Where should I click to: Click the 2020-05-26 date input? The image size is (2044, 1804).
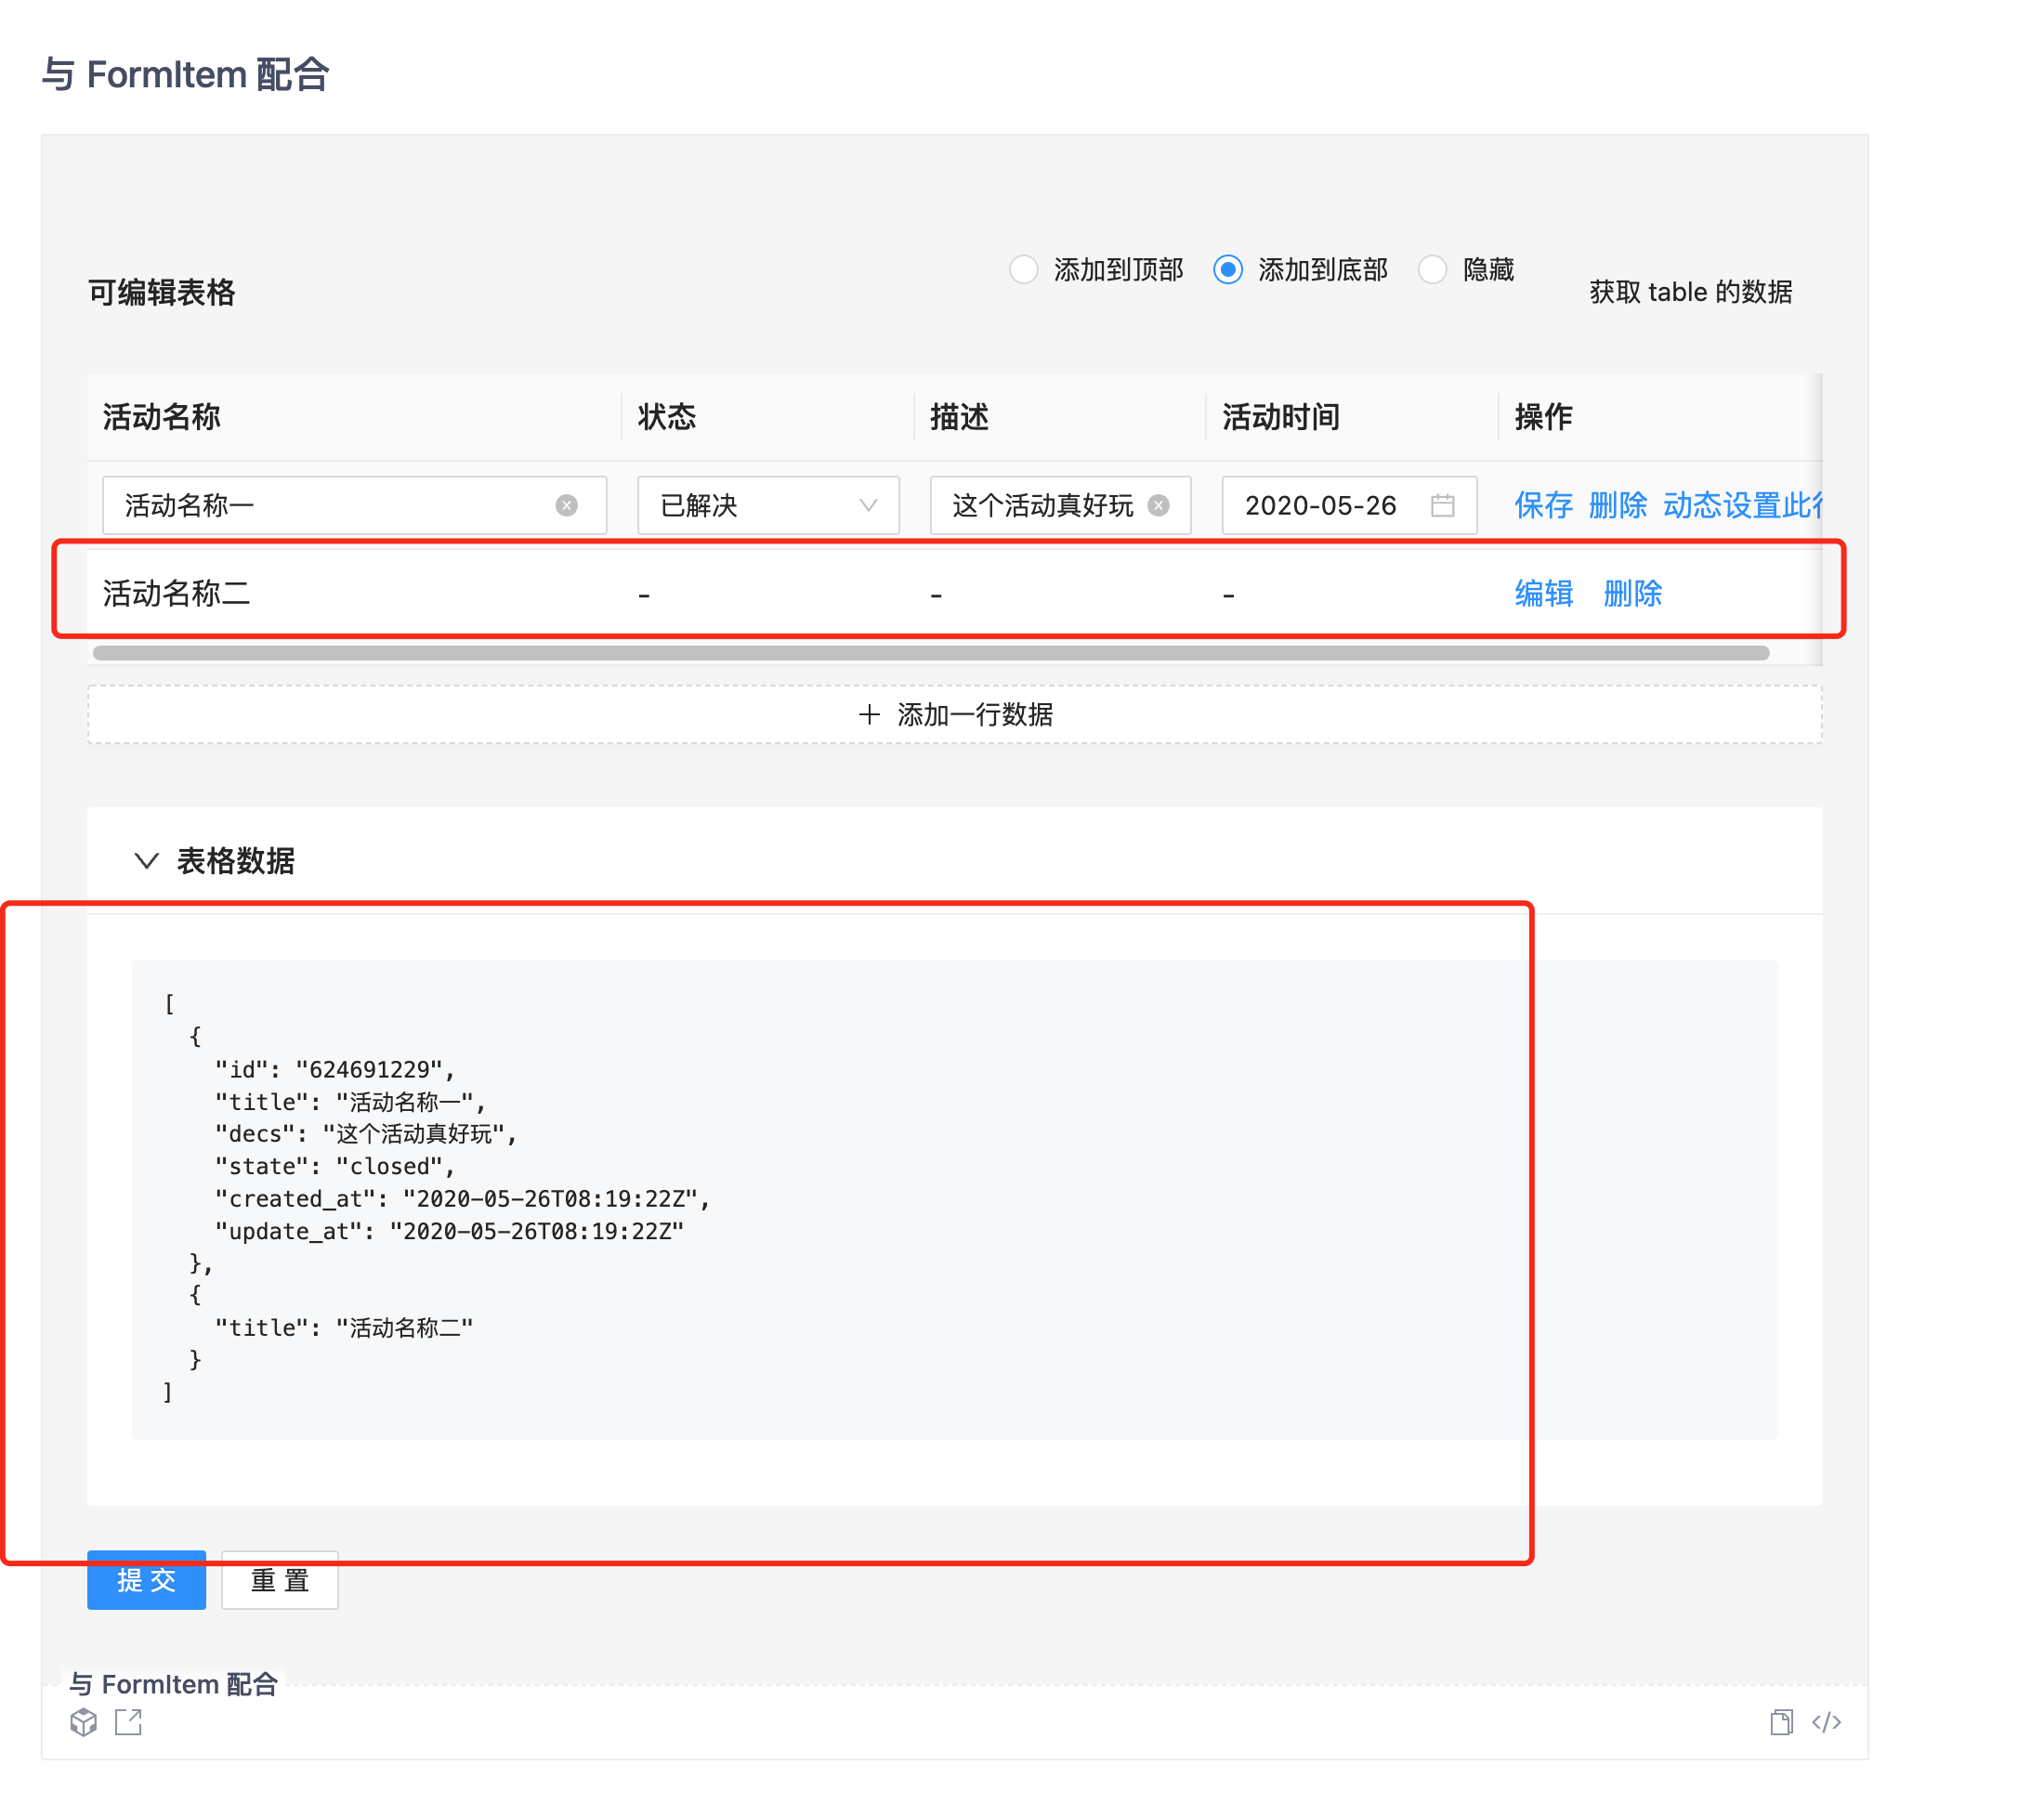coord(1320,506)
